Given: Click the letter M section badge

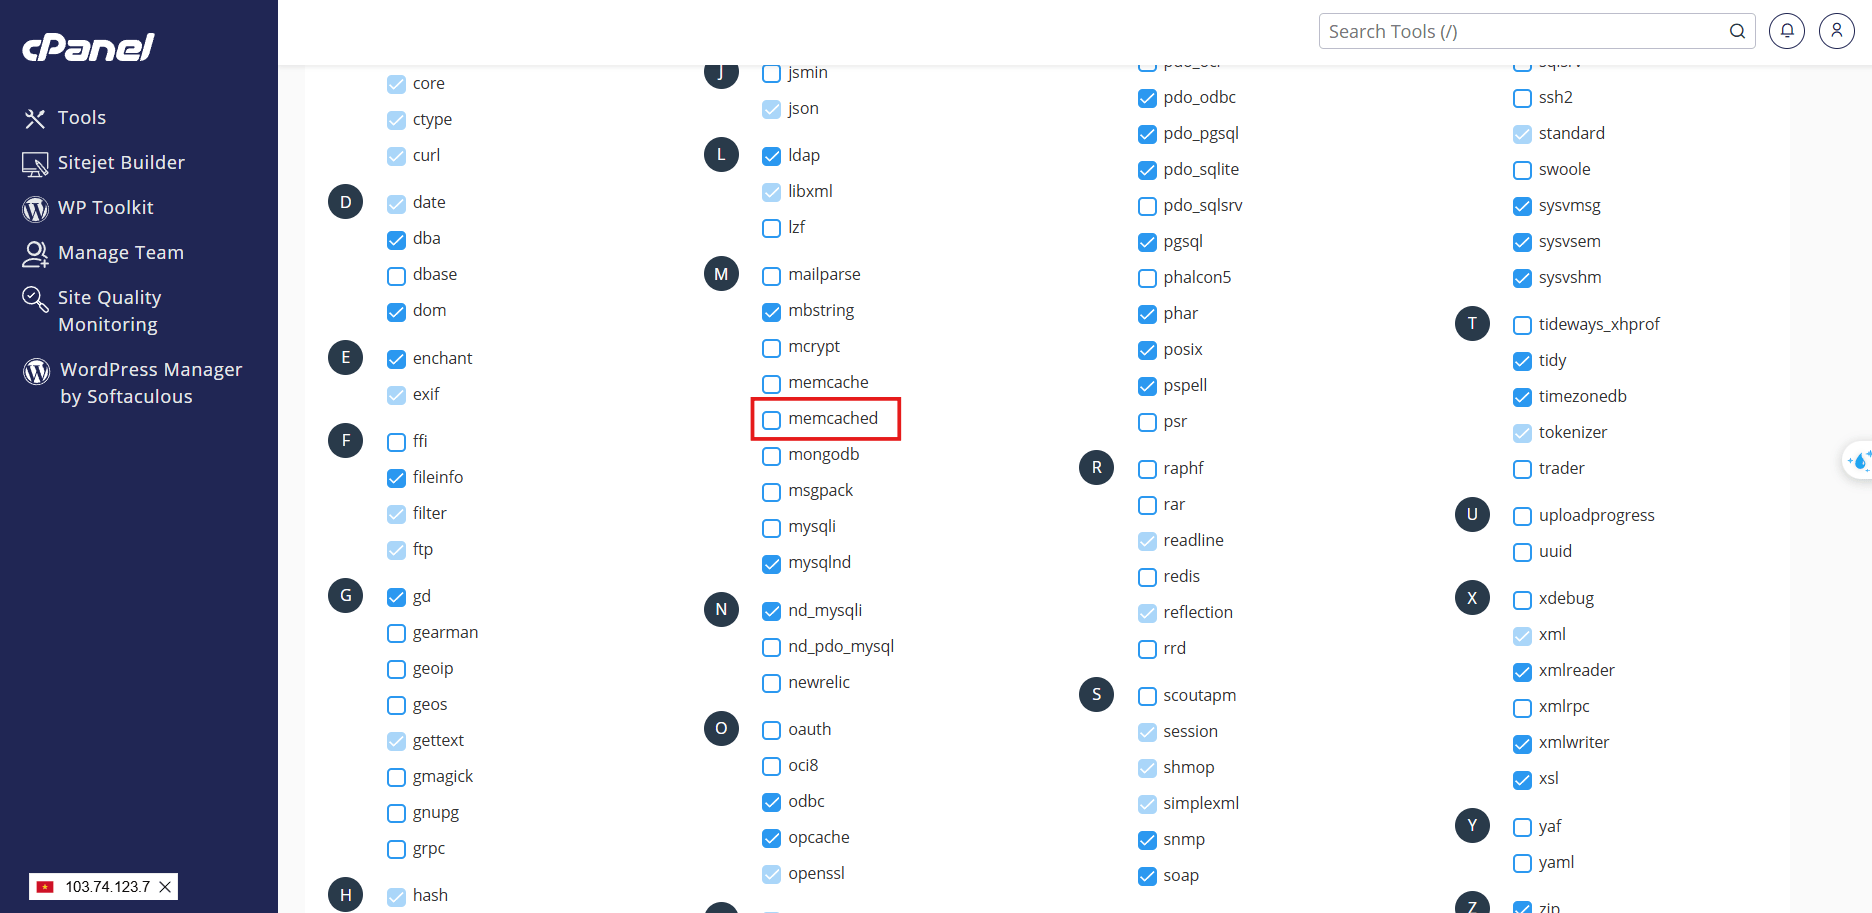Looking at the screenshot, I should pyautogui.click(x=721, y=274).
